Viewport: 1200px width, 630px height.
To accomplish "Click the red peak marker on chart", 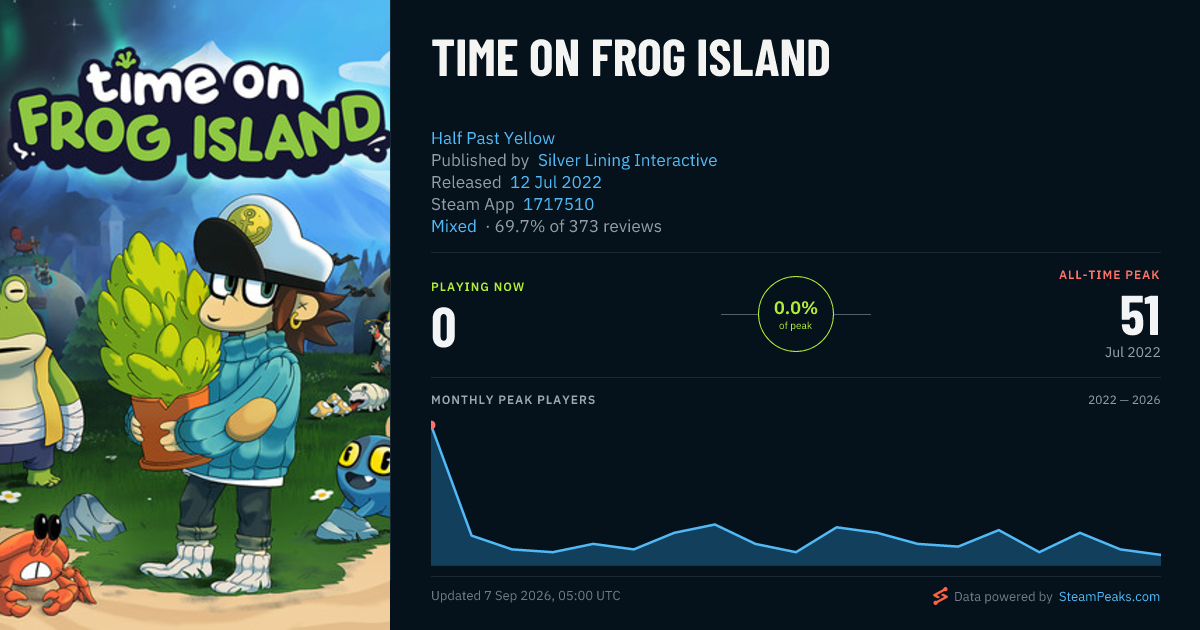I will tap(432, 425).
